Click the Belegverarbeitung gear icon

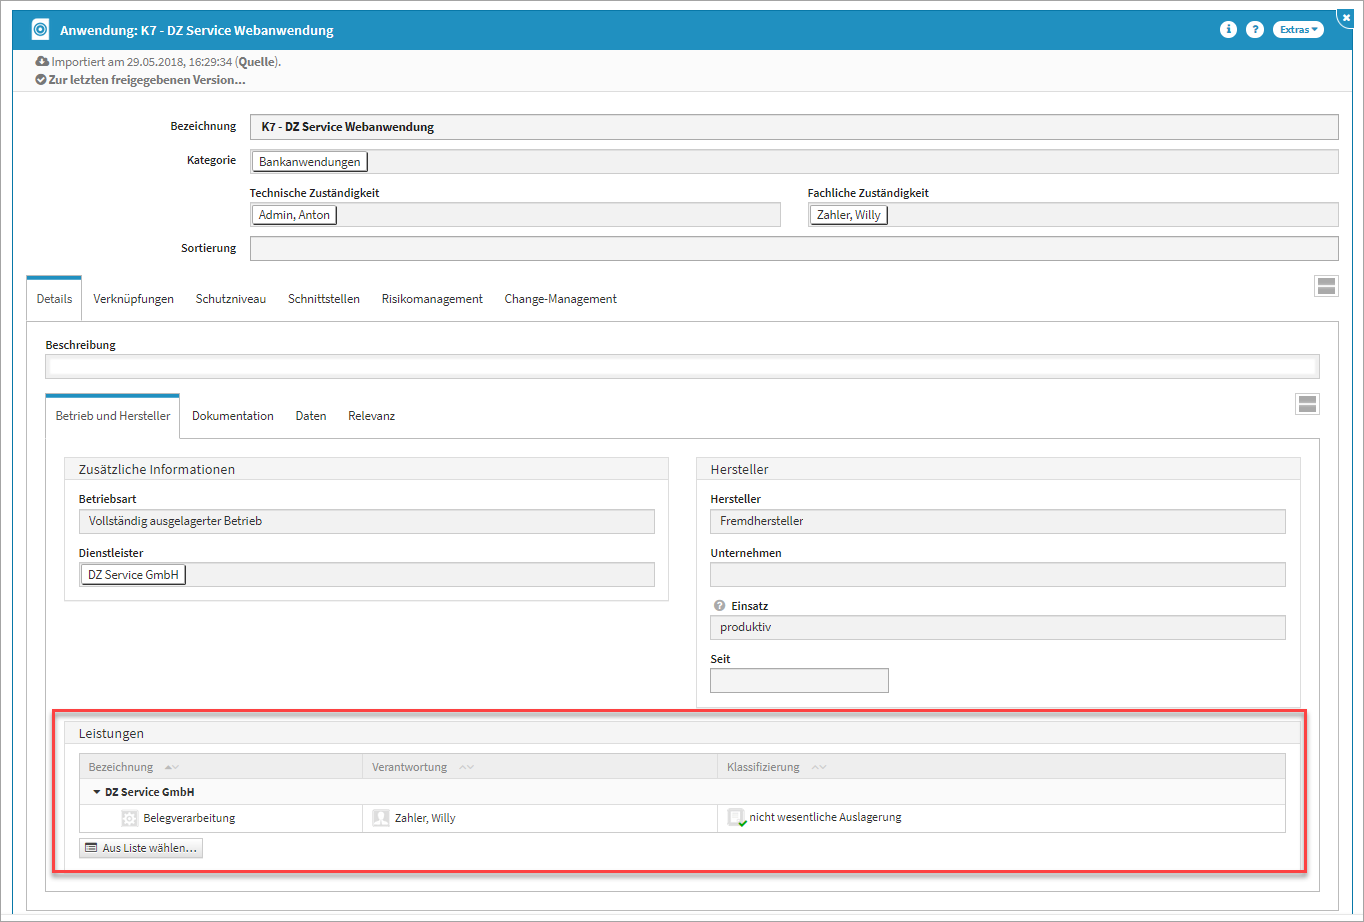129,818
